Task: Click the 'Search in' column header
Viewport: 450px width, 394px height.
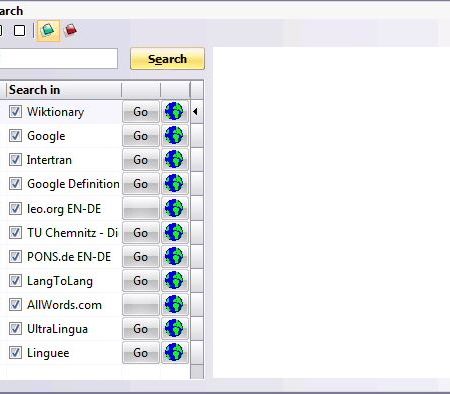Action: click(x=64, y=90)
